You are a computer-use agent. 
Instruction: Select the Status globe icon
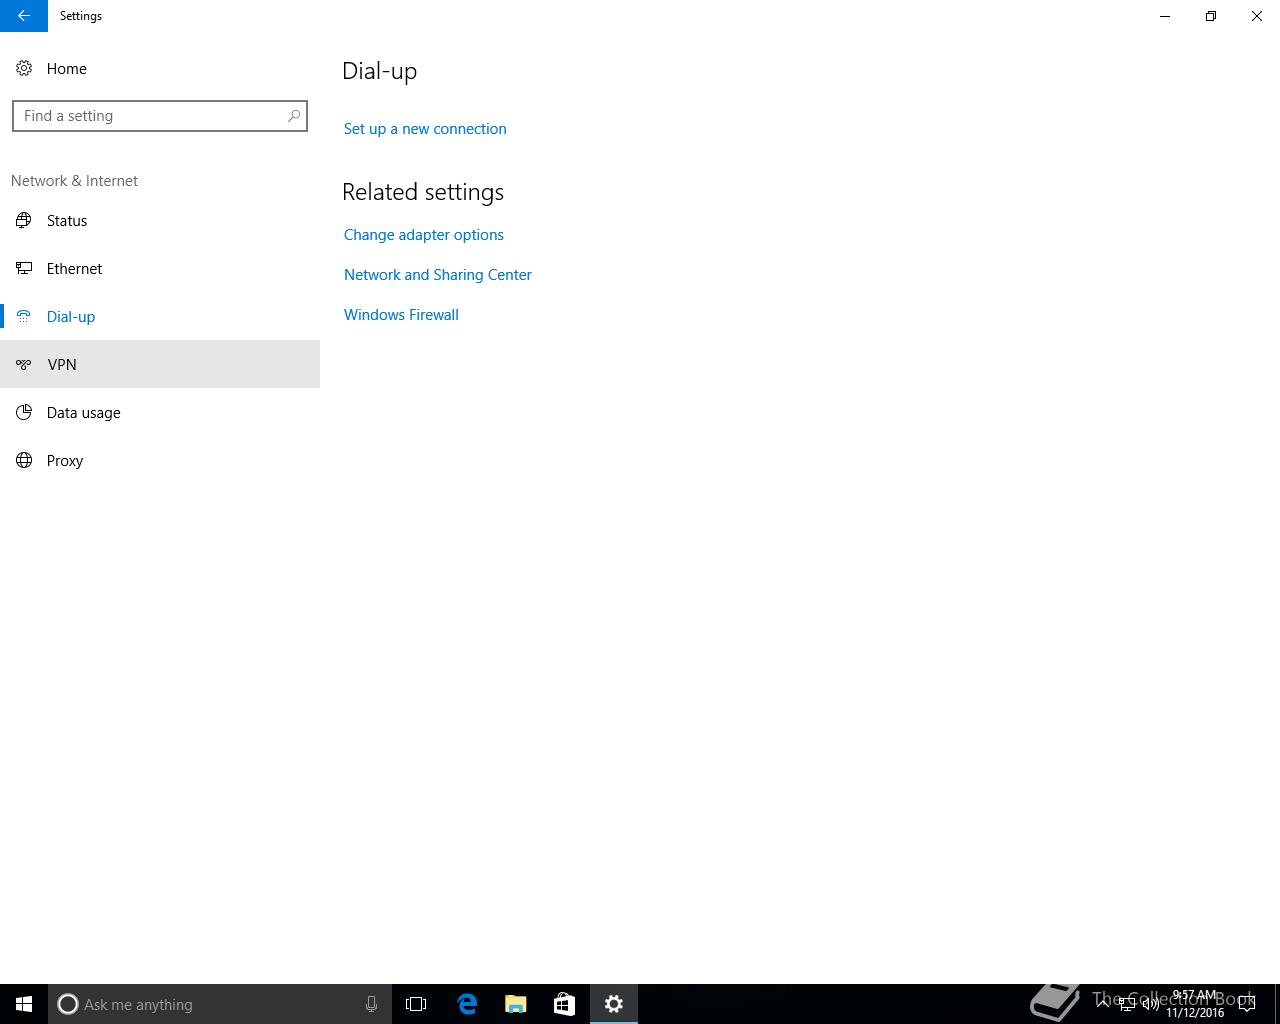click(x=24, y=221)
